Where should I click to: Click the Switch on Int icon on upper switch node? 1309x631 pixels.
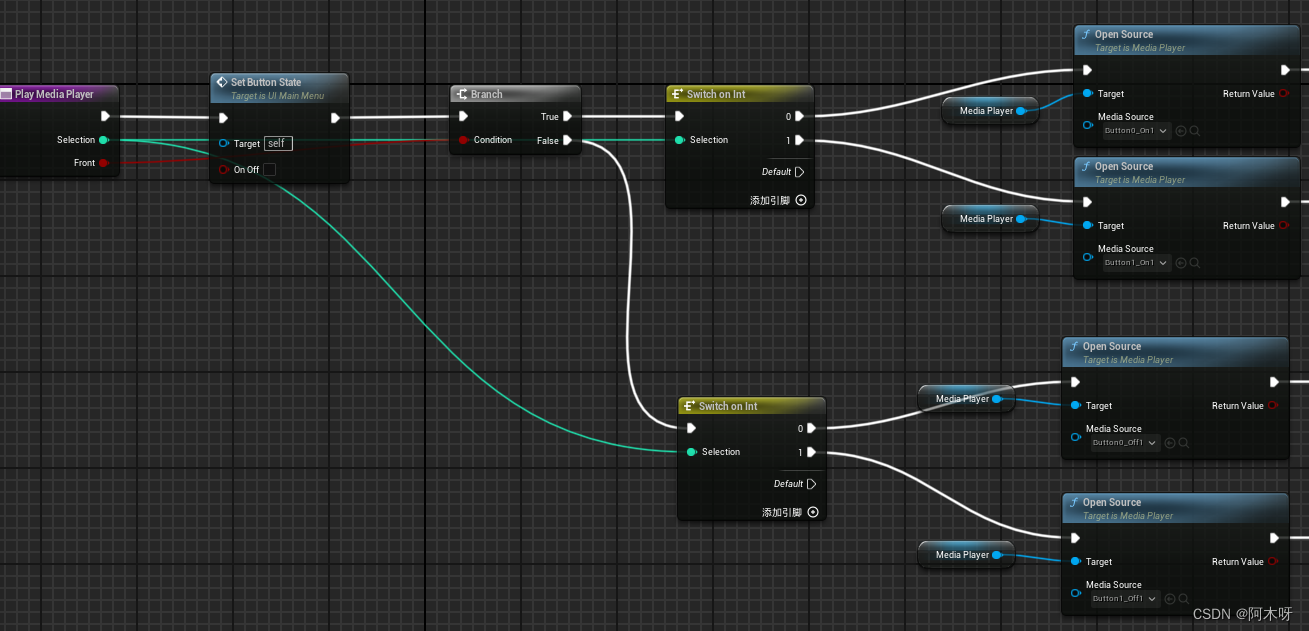point(676,93)
